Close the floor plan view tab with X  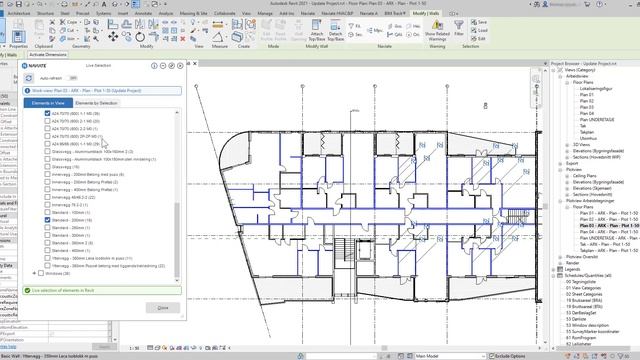click(x=195, y=64)
